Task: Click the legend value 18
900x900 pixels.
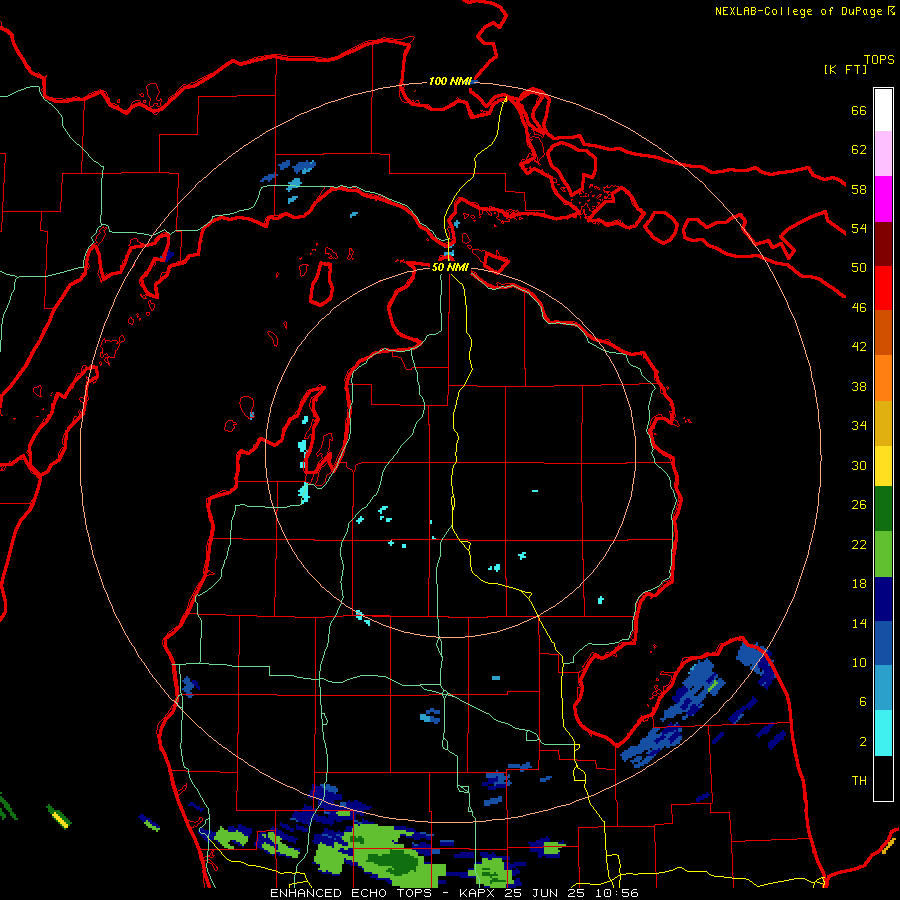Action: [859, 584]
